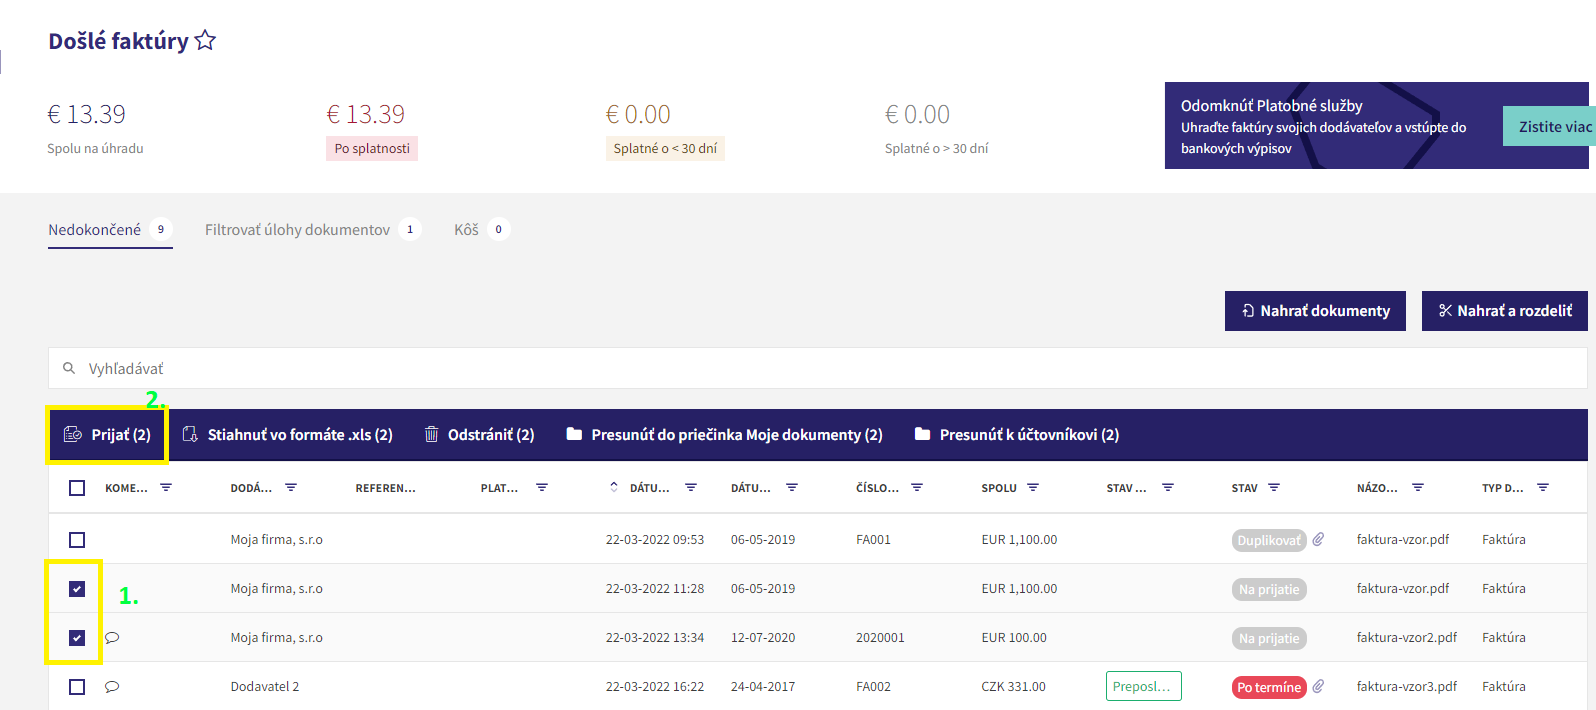Click Zistite viac button in banner
This screenshot has height=710, width=1596.
1550,127
